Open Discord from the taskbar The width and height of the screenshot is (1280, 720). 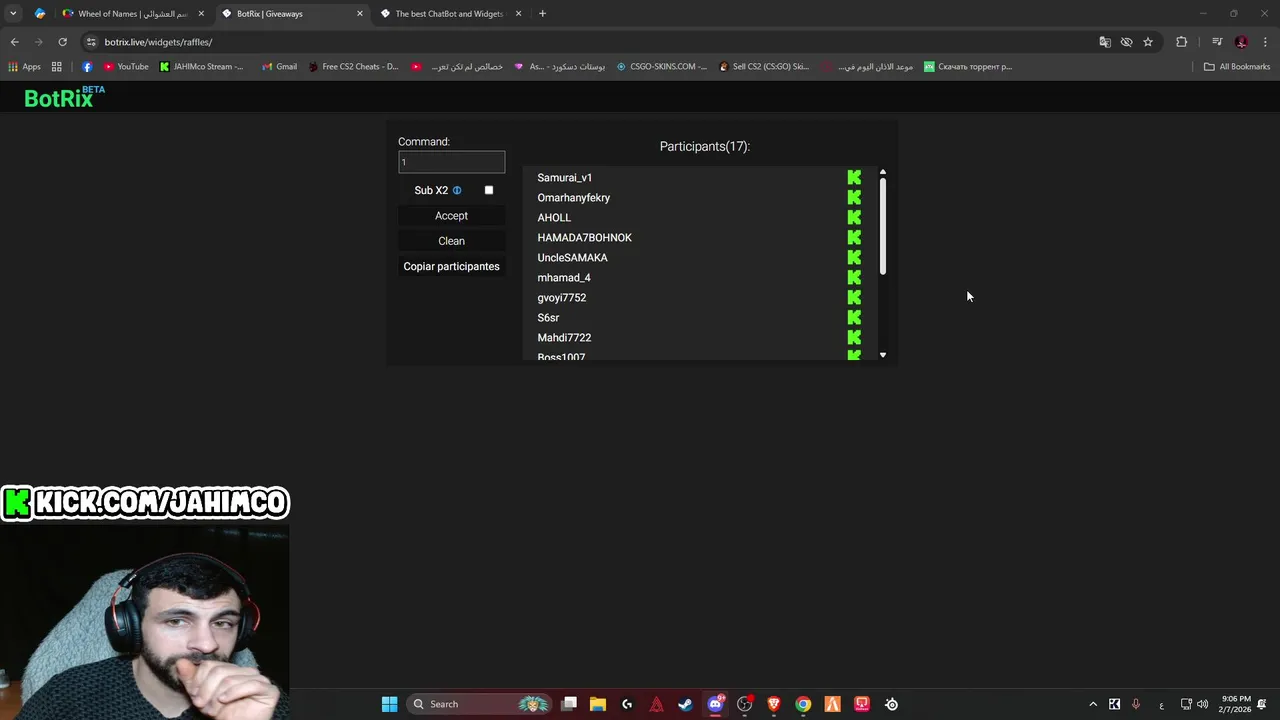715,704
